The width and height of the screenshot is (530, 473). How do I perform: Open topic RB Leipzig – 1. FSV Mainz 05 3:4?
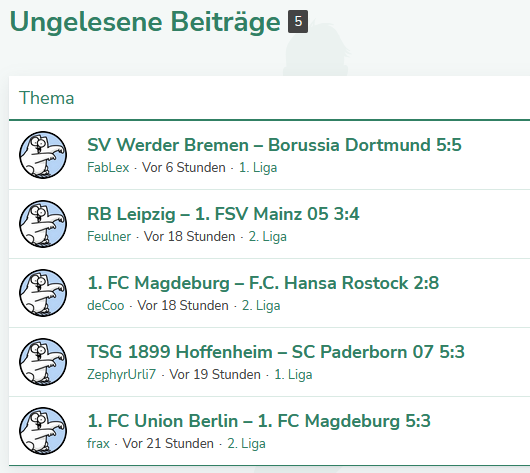[223, 214]
